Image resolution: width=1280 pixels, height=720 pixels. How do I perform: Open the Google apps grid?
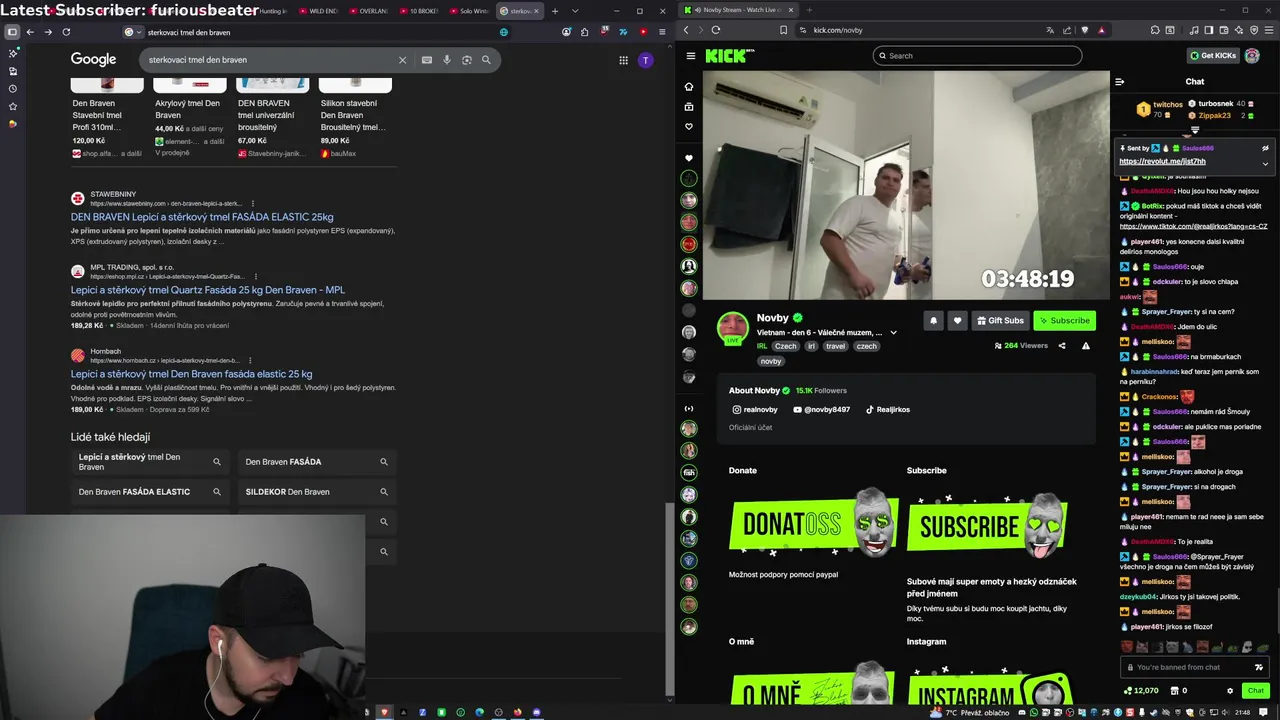coord(623,60)
